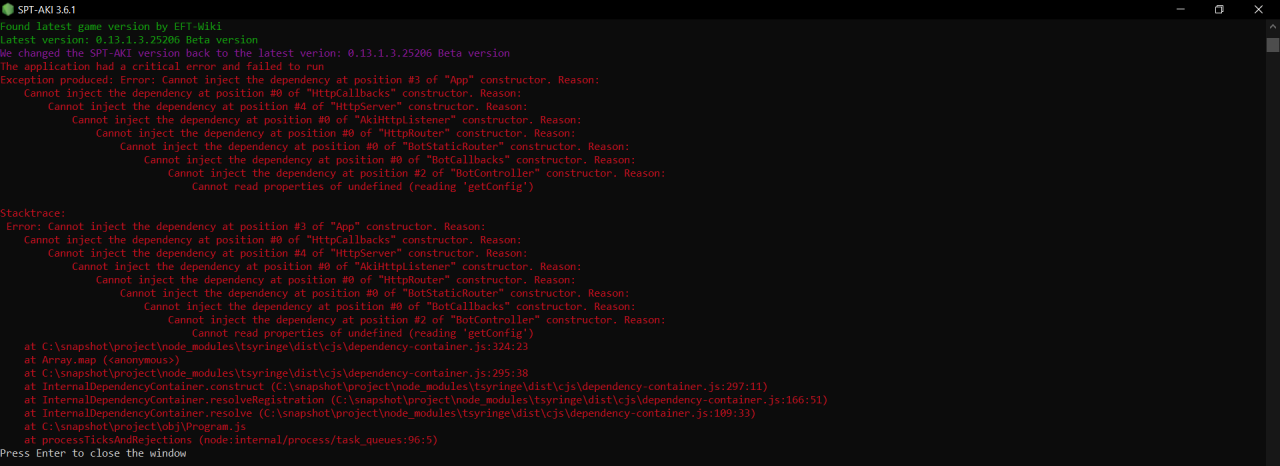Click 'Press Enter to close the window' text
This screenshot has width=1280, height=466.
point(93,453)
